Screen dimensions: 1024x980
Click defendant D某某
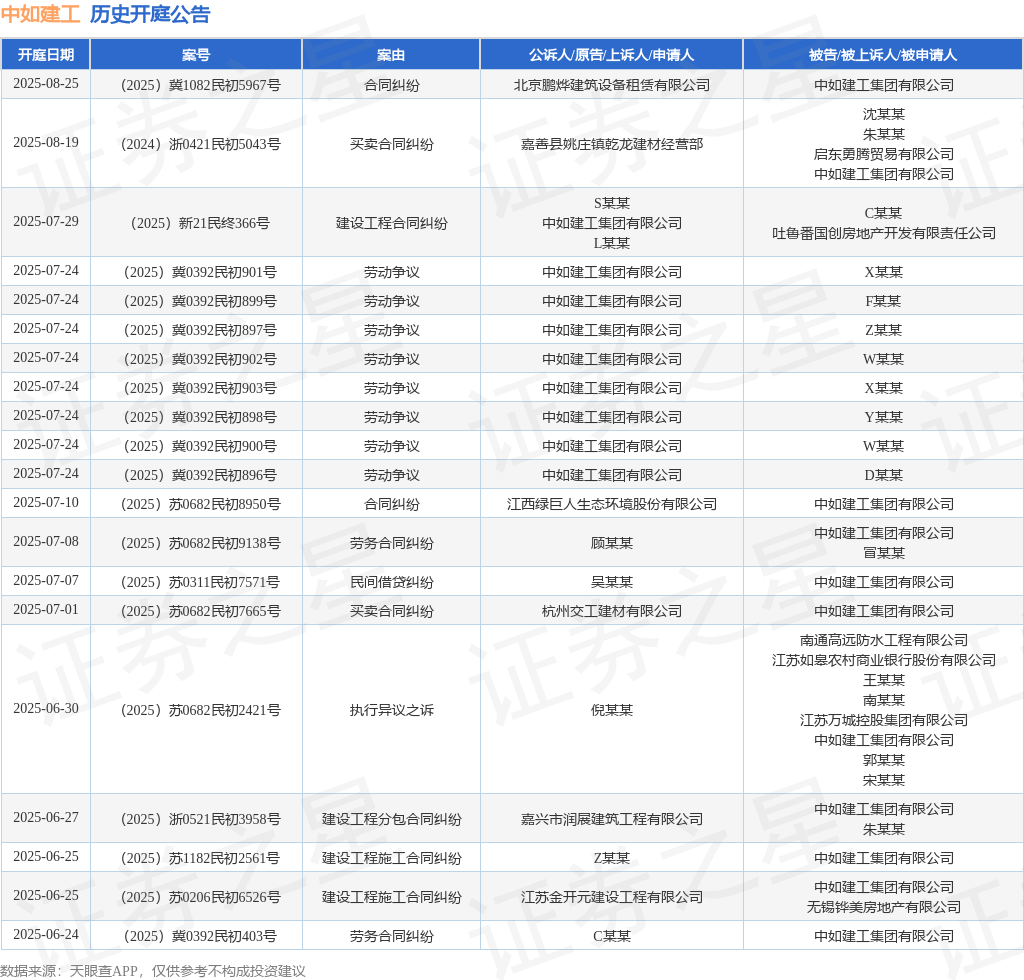tap(883, 475)
